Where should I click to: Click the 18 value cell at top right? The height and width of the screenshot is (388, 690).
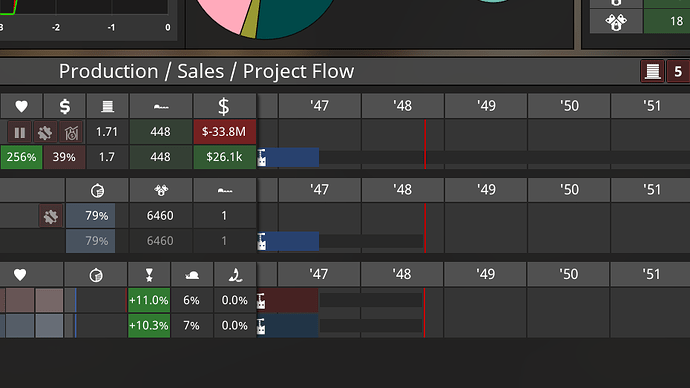pyautogui.click(x=667, y=21)
